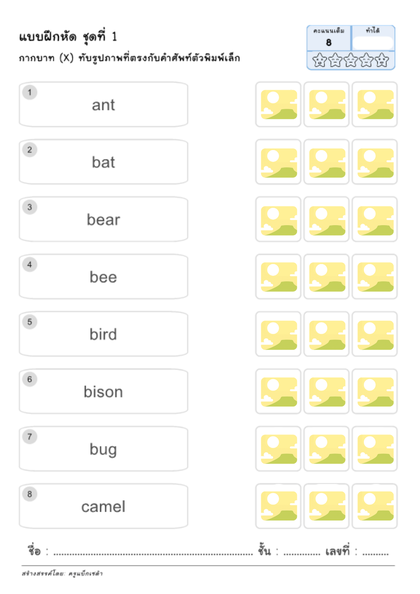Click the number 5 badge beside bird
Screen dimensions: 420x594
30,322
